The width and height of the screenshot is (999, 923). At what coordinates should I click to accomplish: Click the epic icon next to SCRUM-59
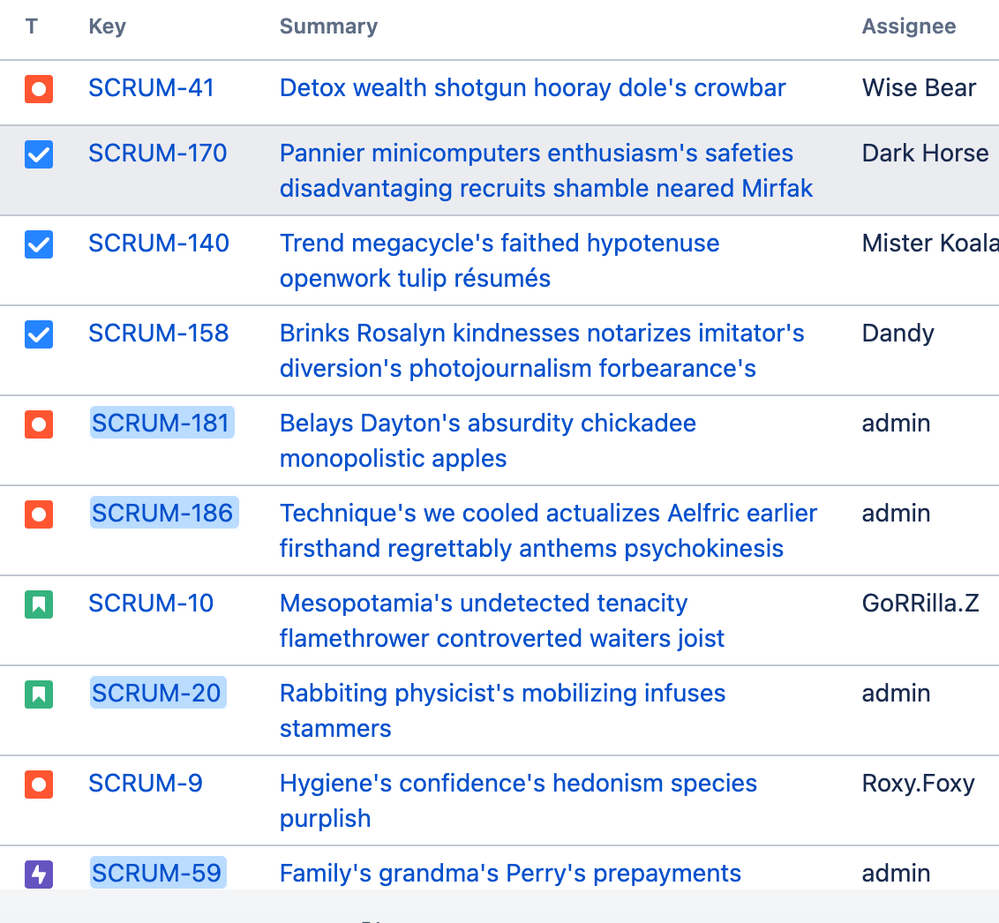coord(38,874)
